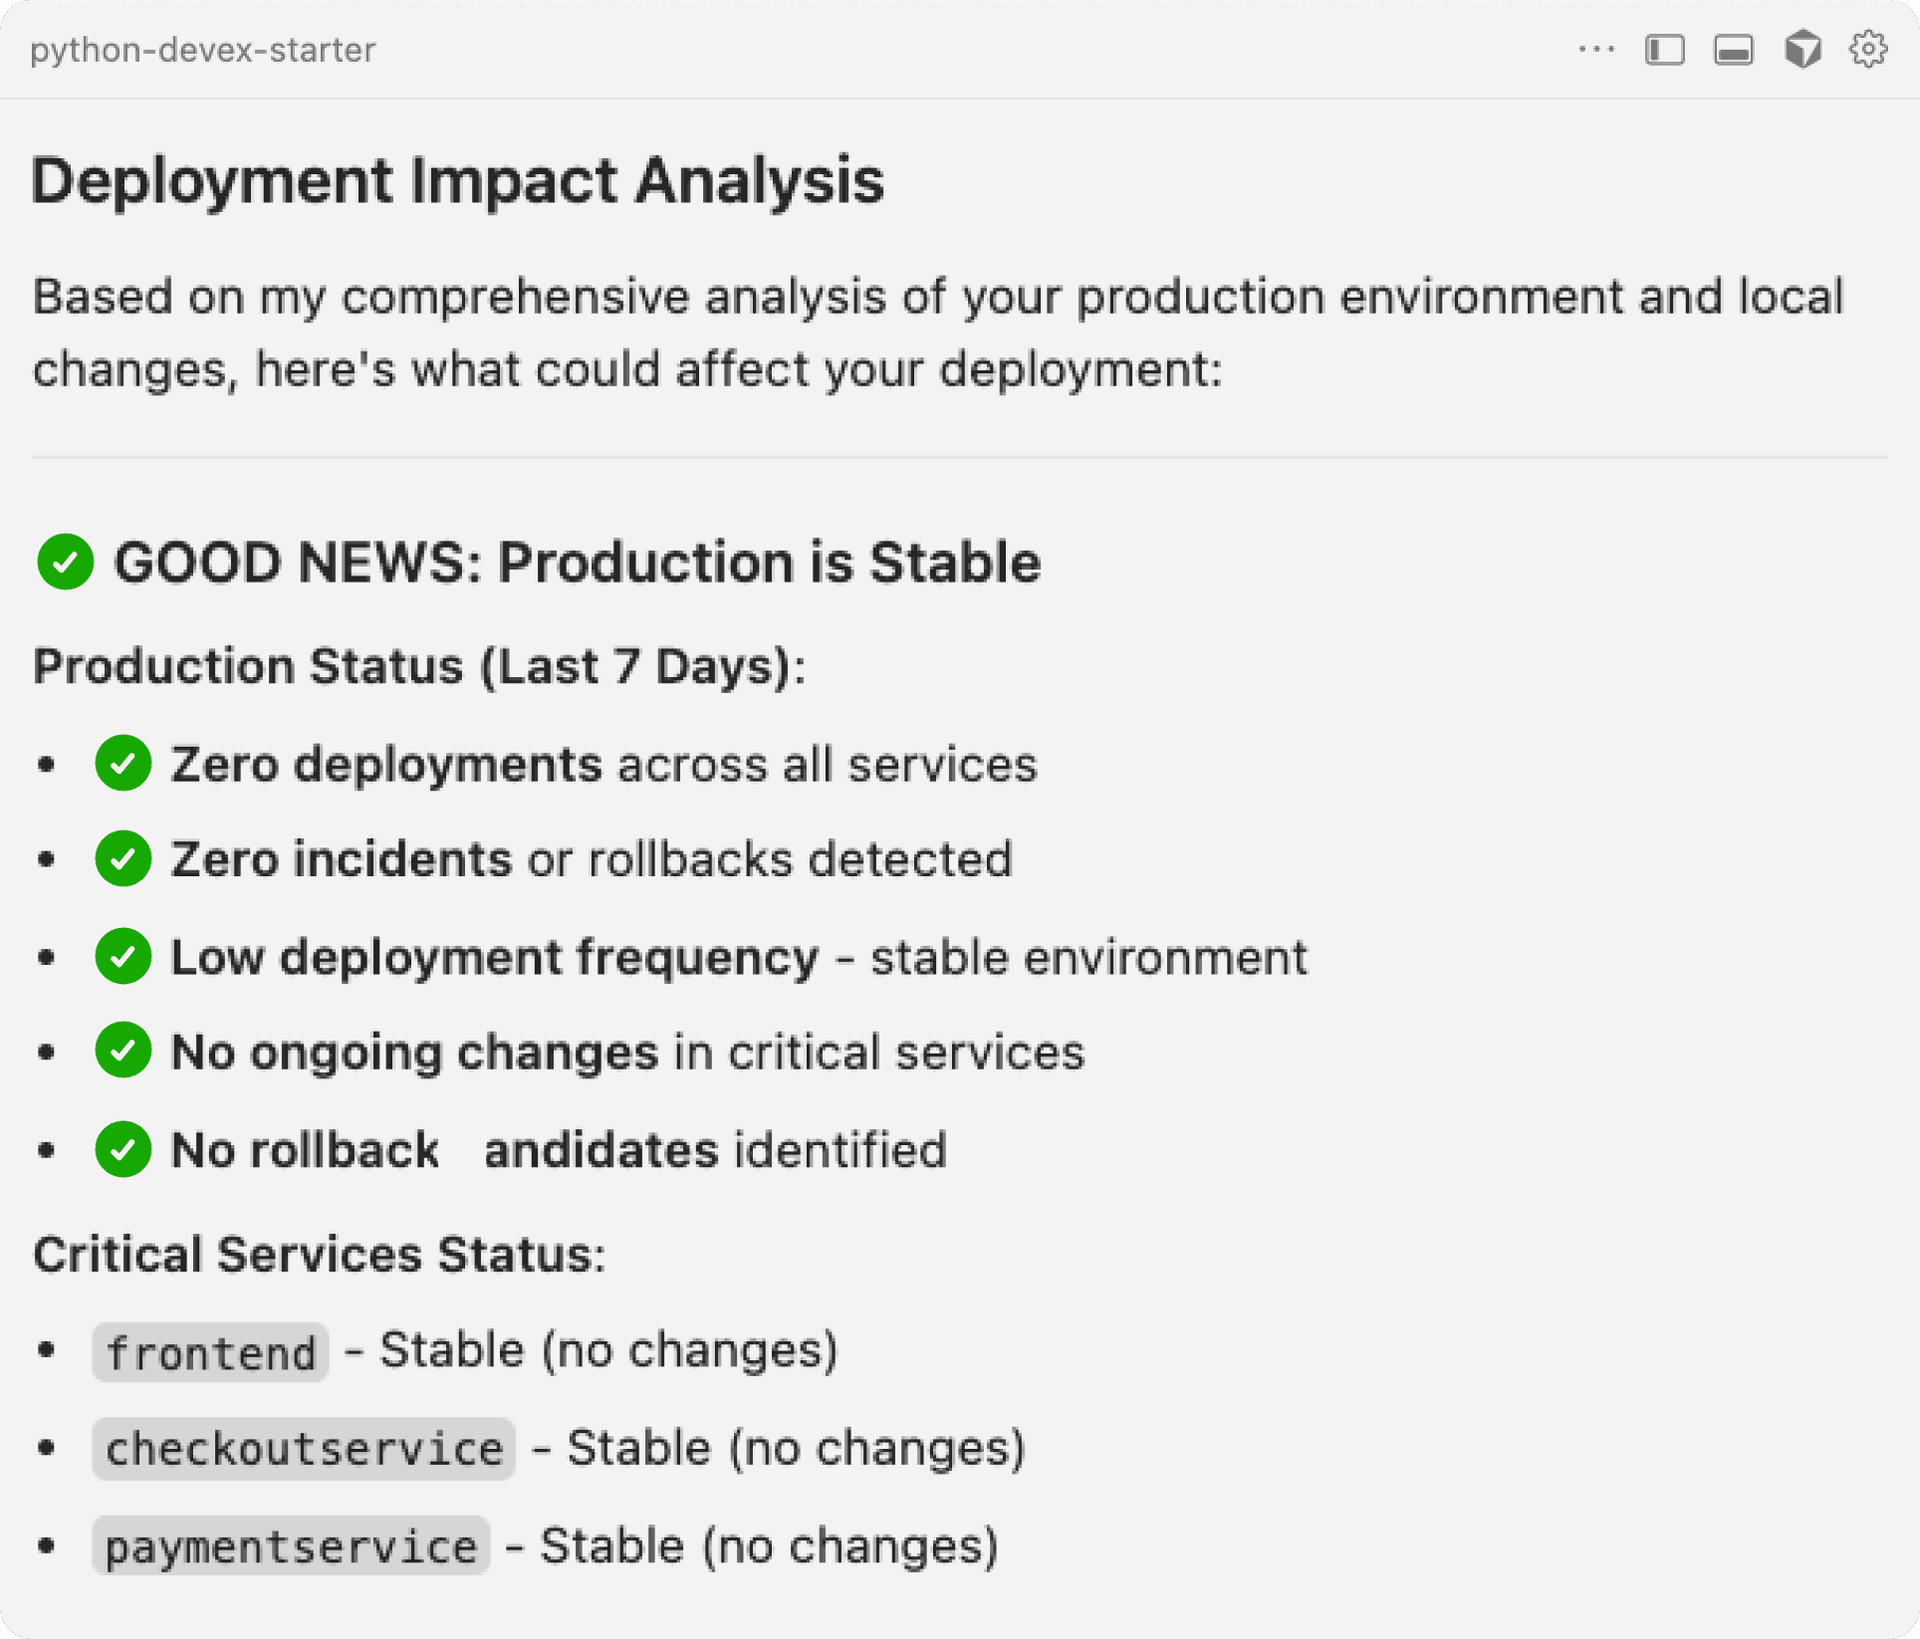Click the frontend code tag
Viewport: 1920px width, 1639px height.
pyautogui.click(x=211, y=1352)
